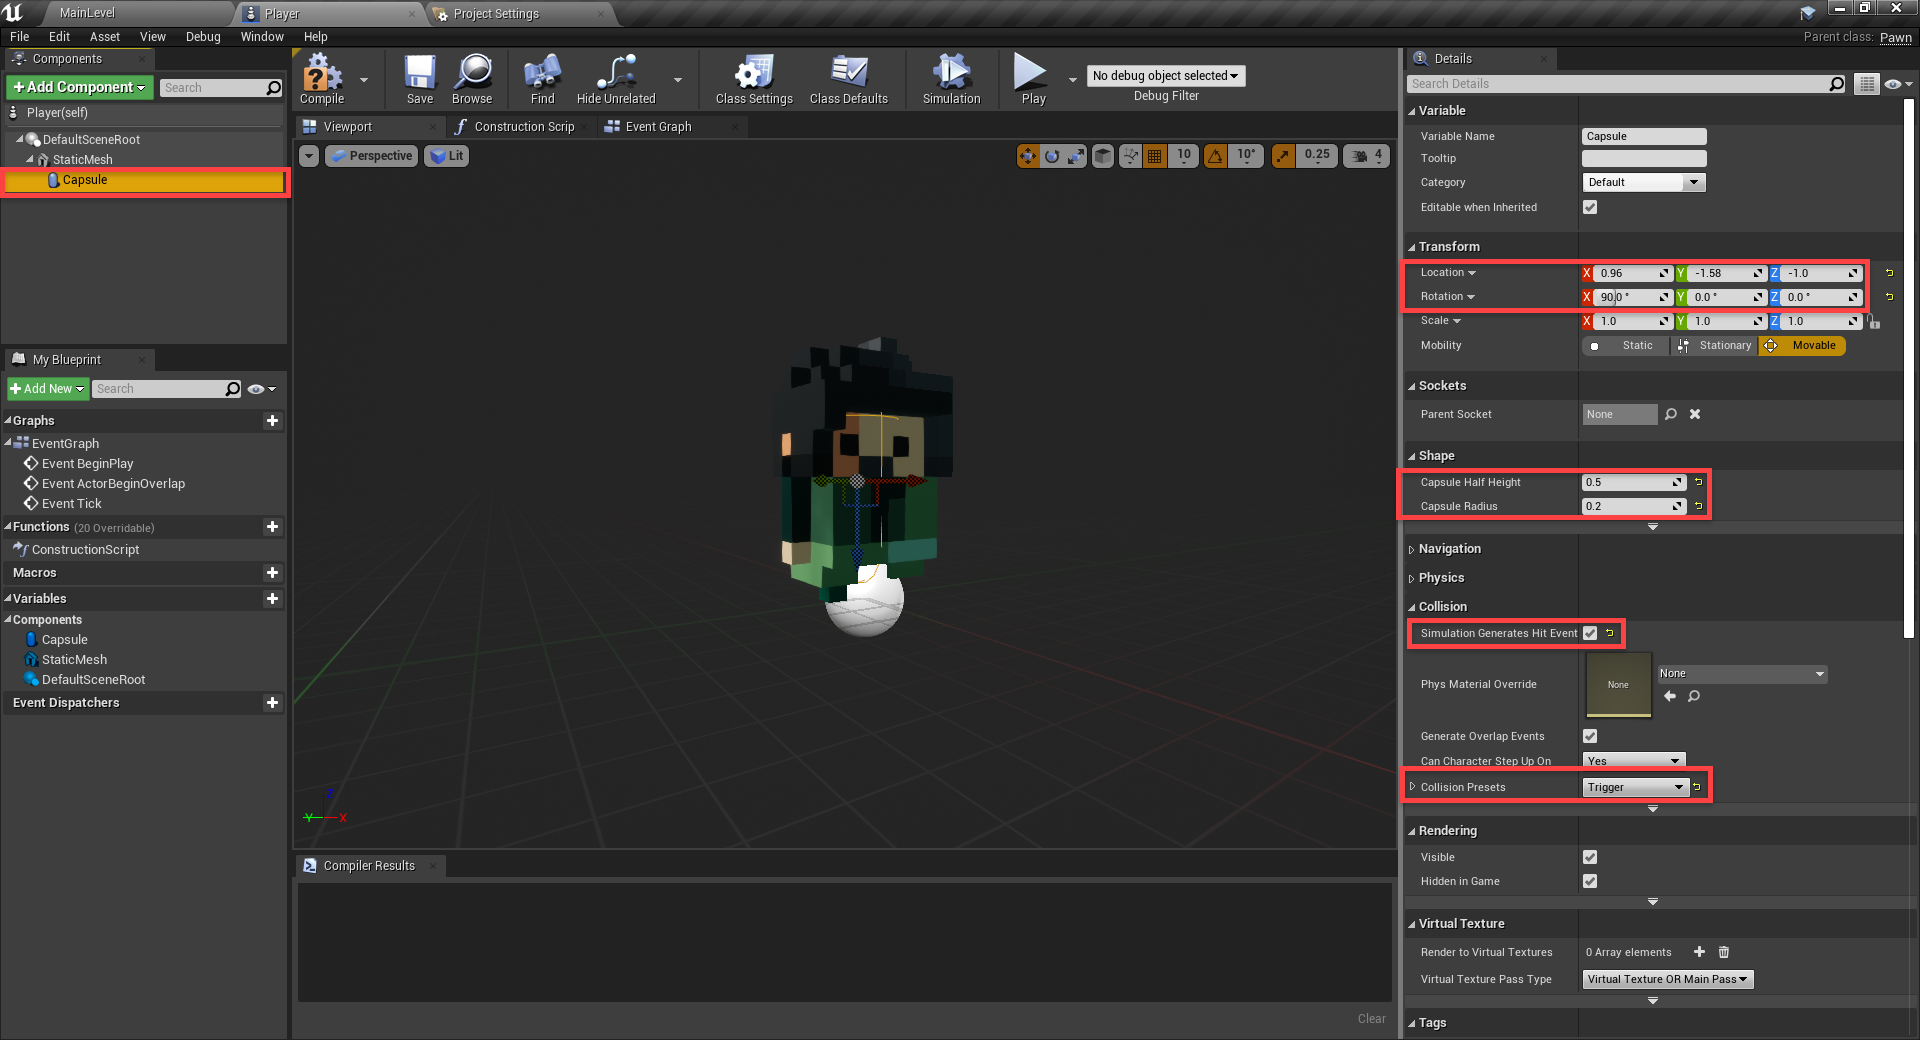Save the blueprint with the Save icon
1920x1040 pixels.
point(420,79)
